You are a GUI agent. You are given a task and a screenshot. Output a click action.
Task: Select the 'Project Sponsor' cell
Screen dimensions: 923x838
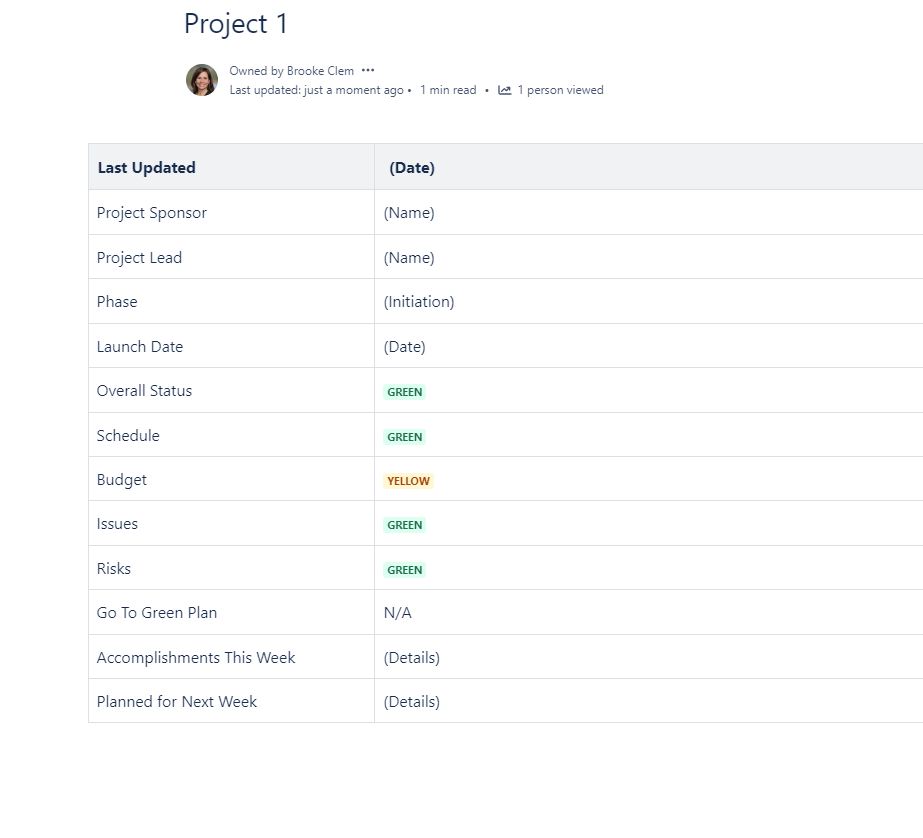click(231, 212)
